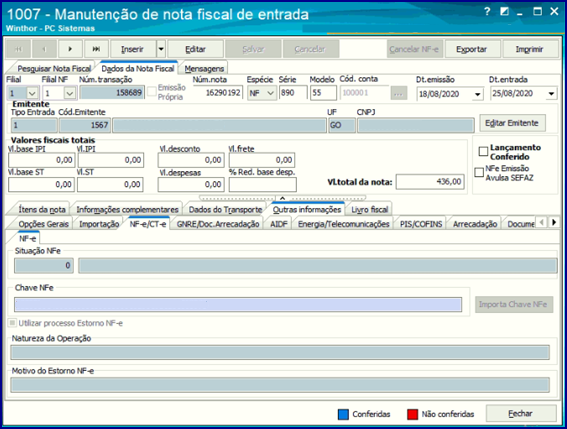Select the Outras informações tab
The image size is (567, 429).
pos(307,209)
